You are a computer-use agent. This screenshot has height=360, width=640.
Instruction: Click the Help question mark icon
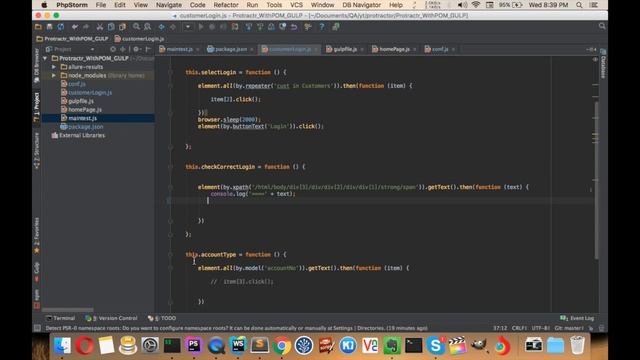click(x=322, y=27)
